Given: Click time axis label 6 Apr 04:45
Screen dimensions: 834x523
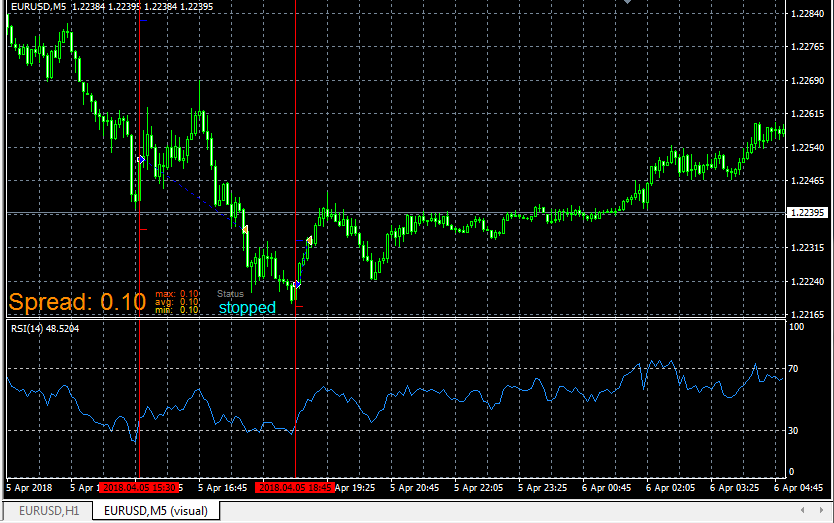Looking at the screenshot, I should tap(798, 487).
